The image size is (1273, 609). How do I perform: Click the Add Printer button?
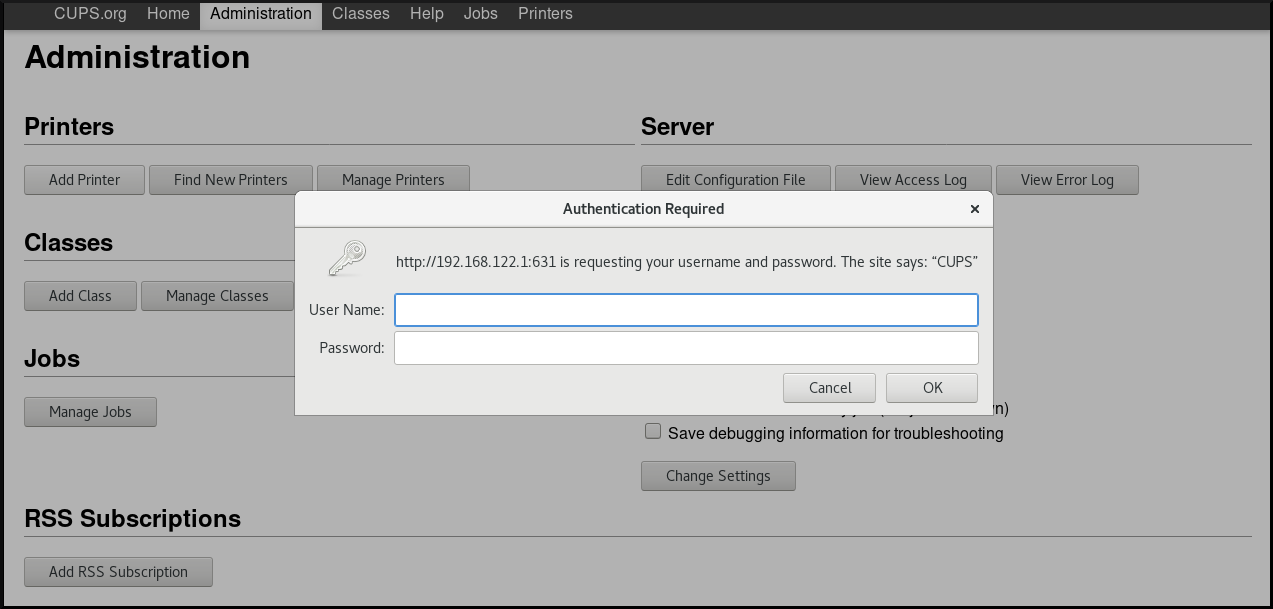pos(84,180)
